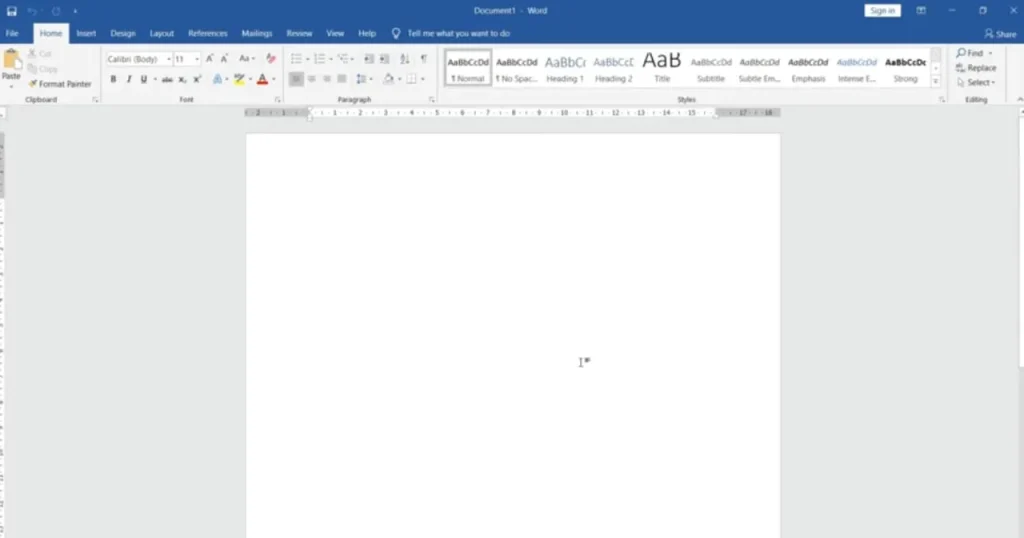Increase paragraph indent
This screenshot has width=1024, height=538.
385,59
